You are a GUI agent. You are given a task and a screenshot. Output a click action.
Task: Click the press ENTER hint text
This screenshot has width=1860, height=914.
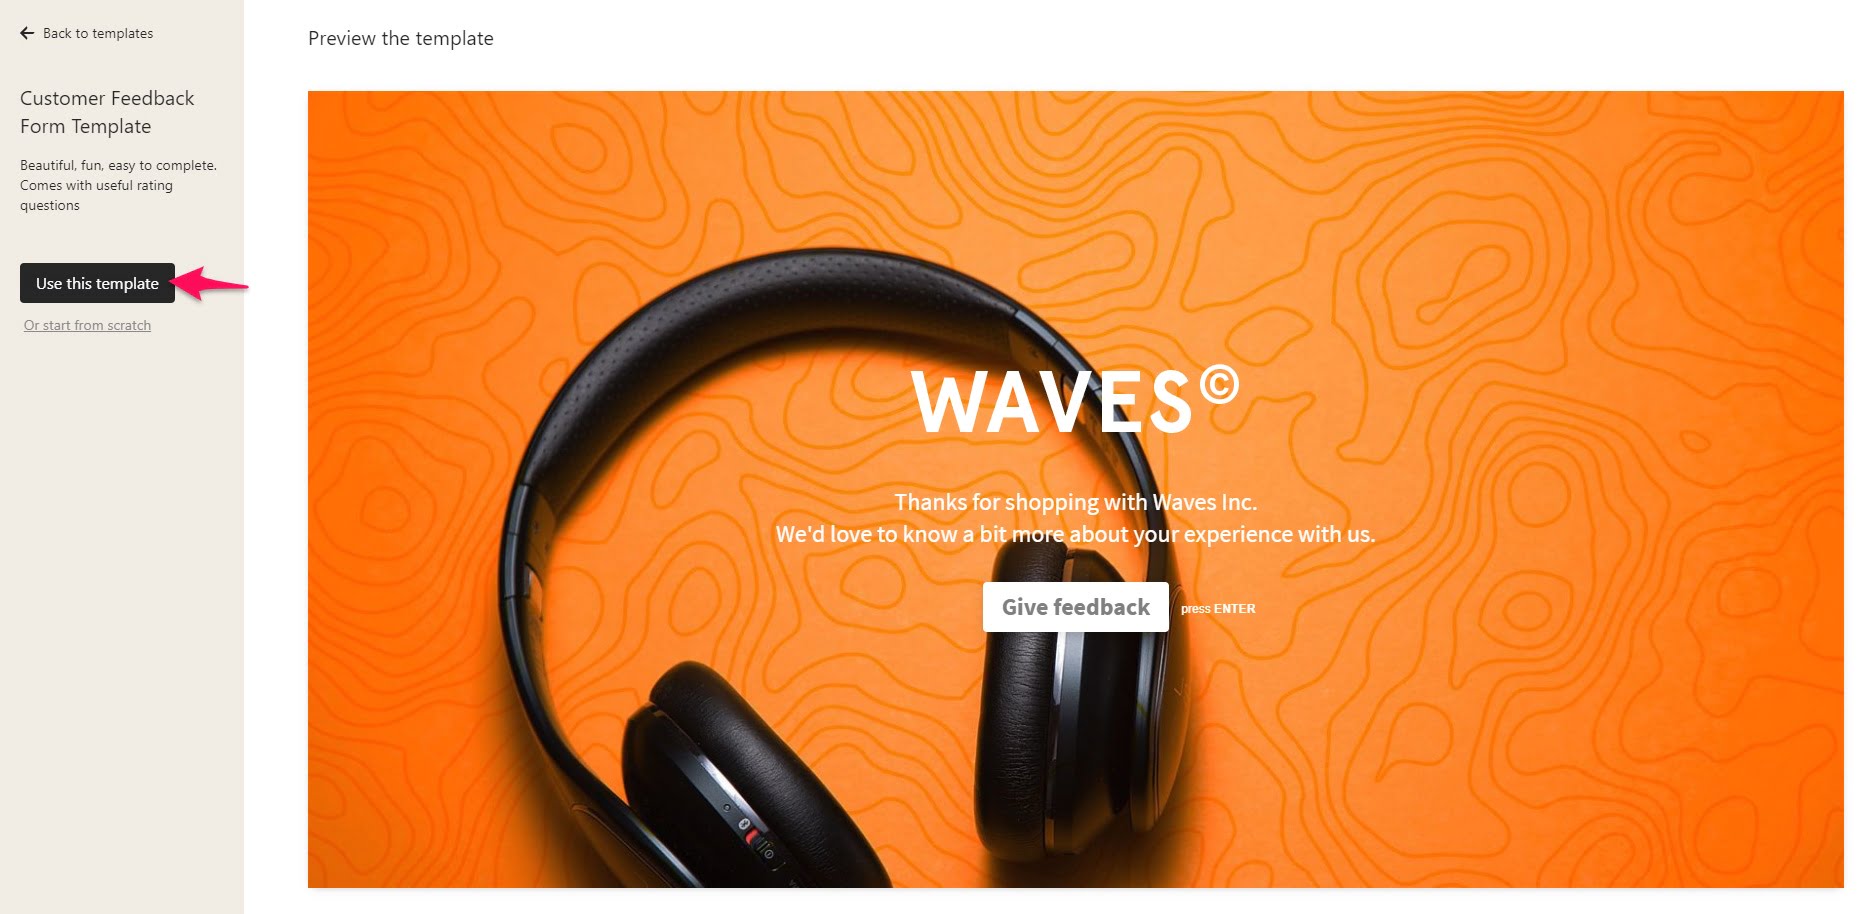1217,608
